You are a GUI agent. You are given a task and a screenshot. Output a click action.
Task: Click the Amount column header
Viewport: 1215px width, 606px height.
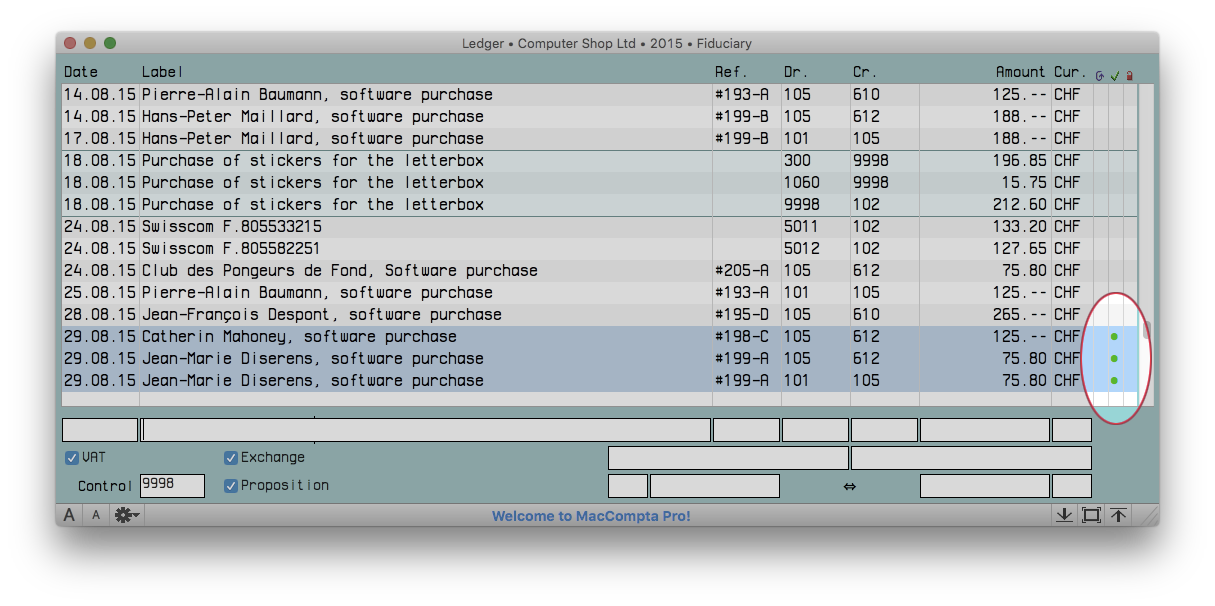(1021, 72)
